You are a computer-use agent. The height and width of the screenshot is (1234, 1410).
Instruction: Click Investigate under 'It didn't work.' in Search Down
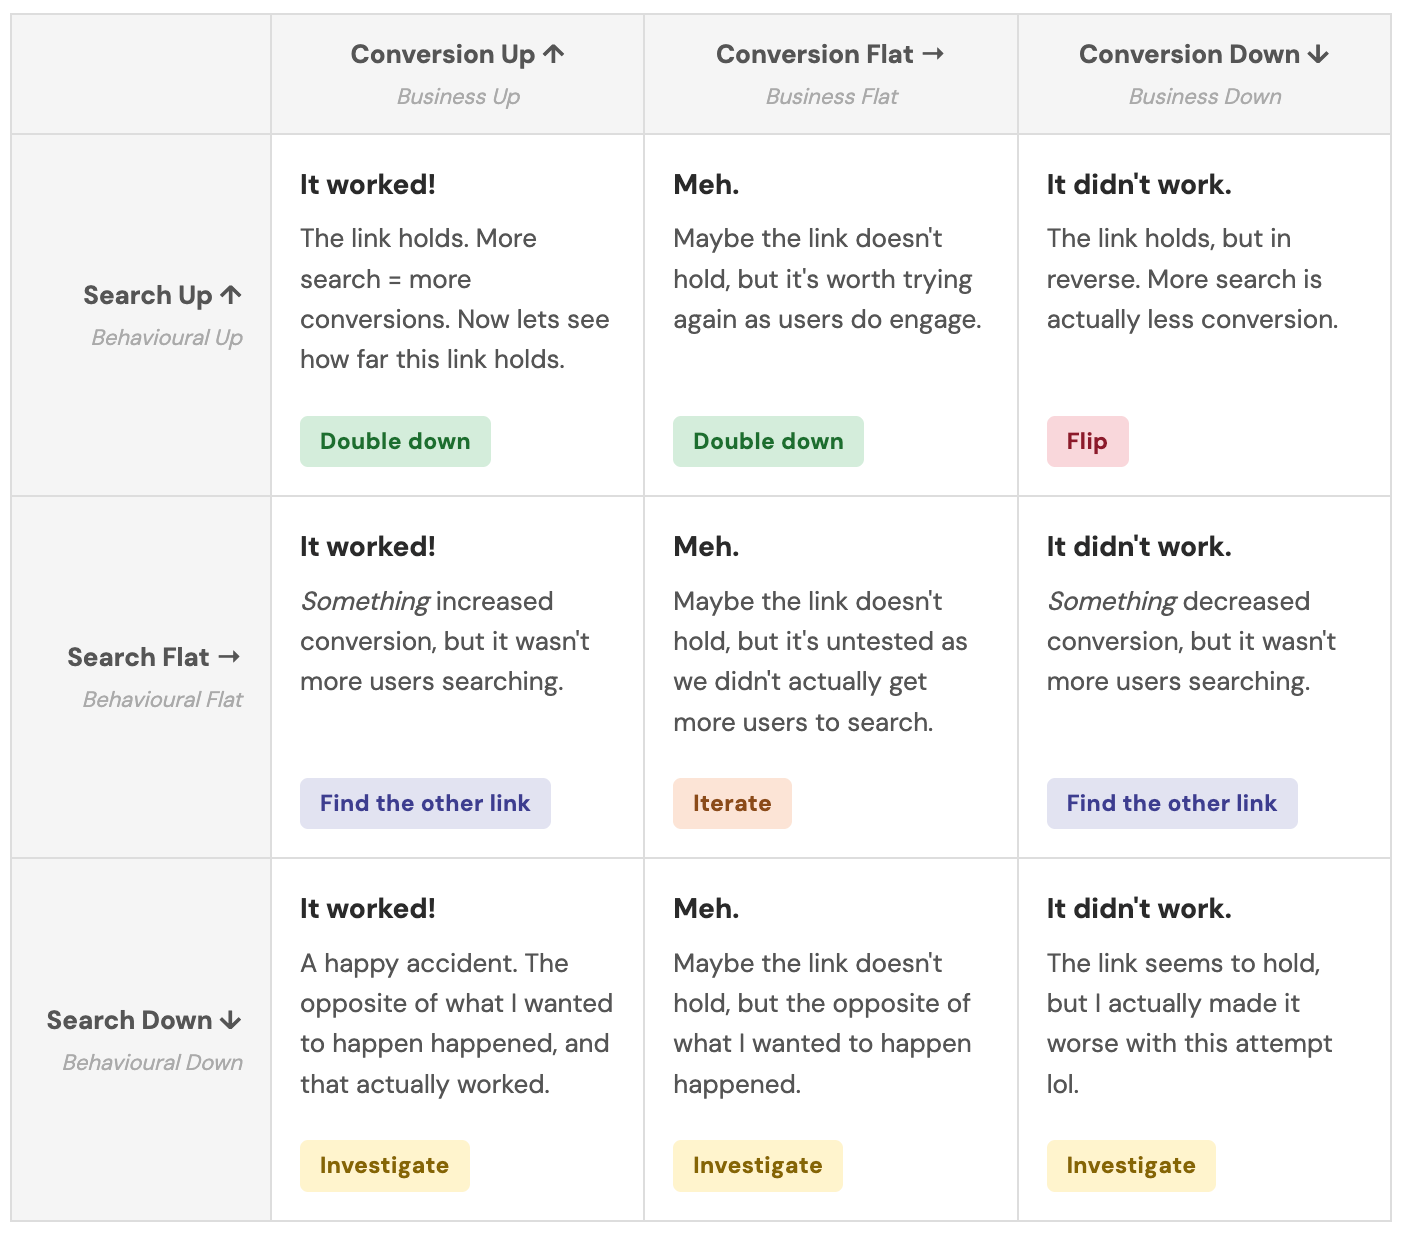[x=1131, y=1165]
